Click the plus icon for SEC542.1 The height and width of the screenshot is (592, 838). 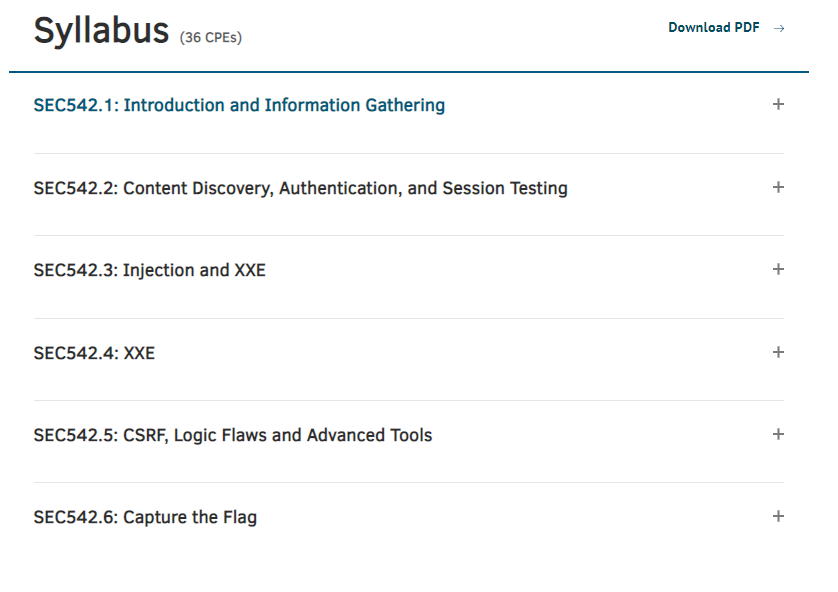click(x=778, y=104)
